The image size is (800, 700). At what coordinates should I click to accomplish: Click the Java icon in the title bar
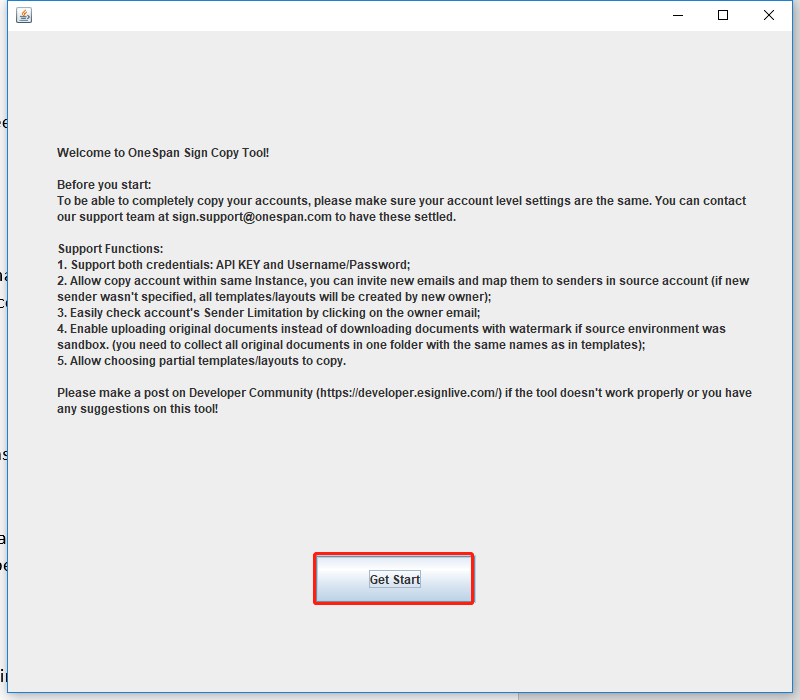tap(24, 15)
